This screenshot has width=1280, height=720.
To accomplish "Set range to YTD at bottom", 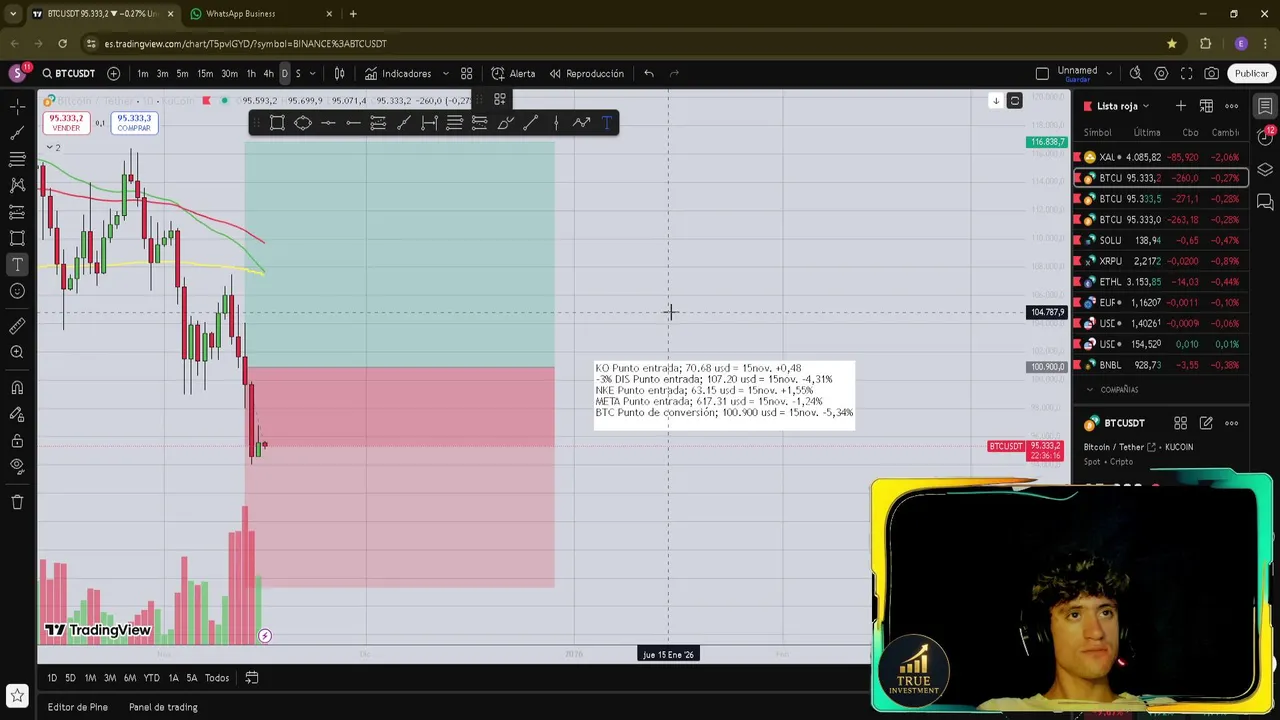I will point(151,678).
